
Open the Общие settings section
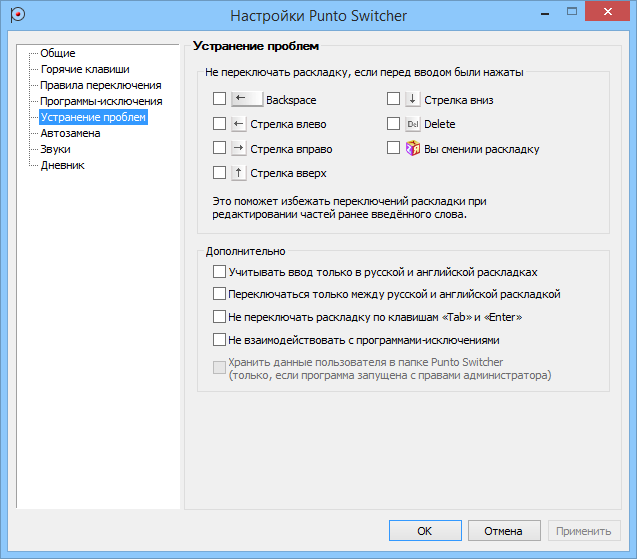click(x=58, y=53)
